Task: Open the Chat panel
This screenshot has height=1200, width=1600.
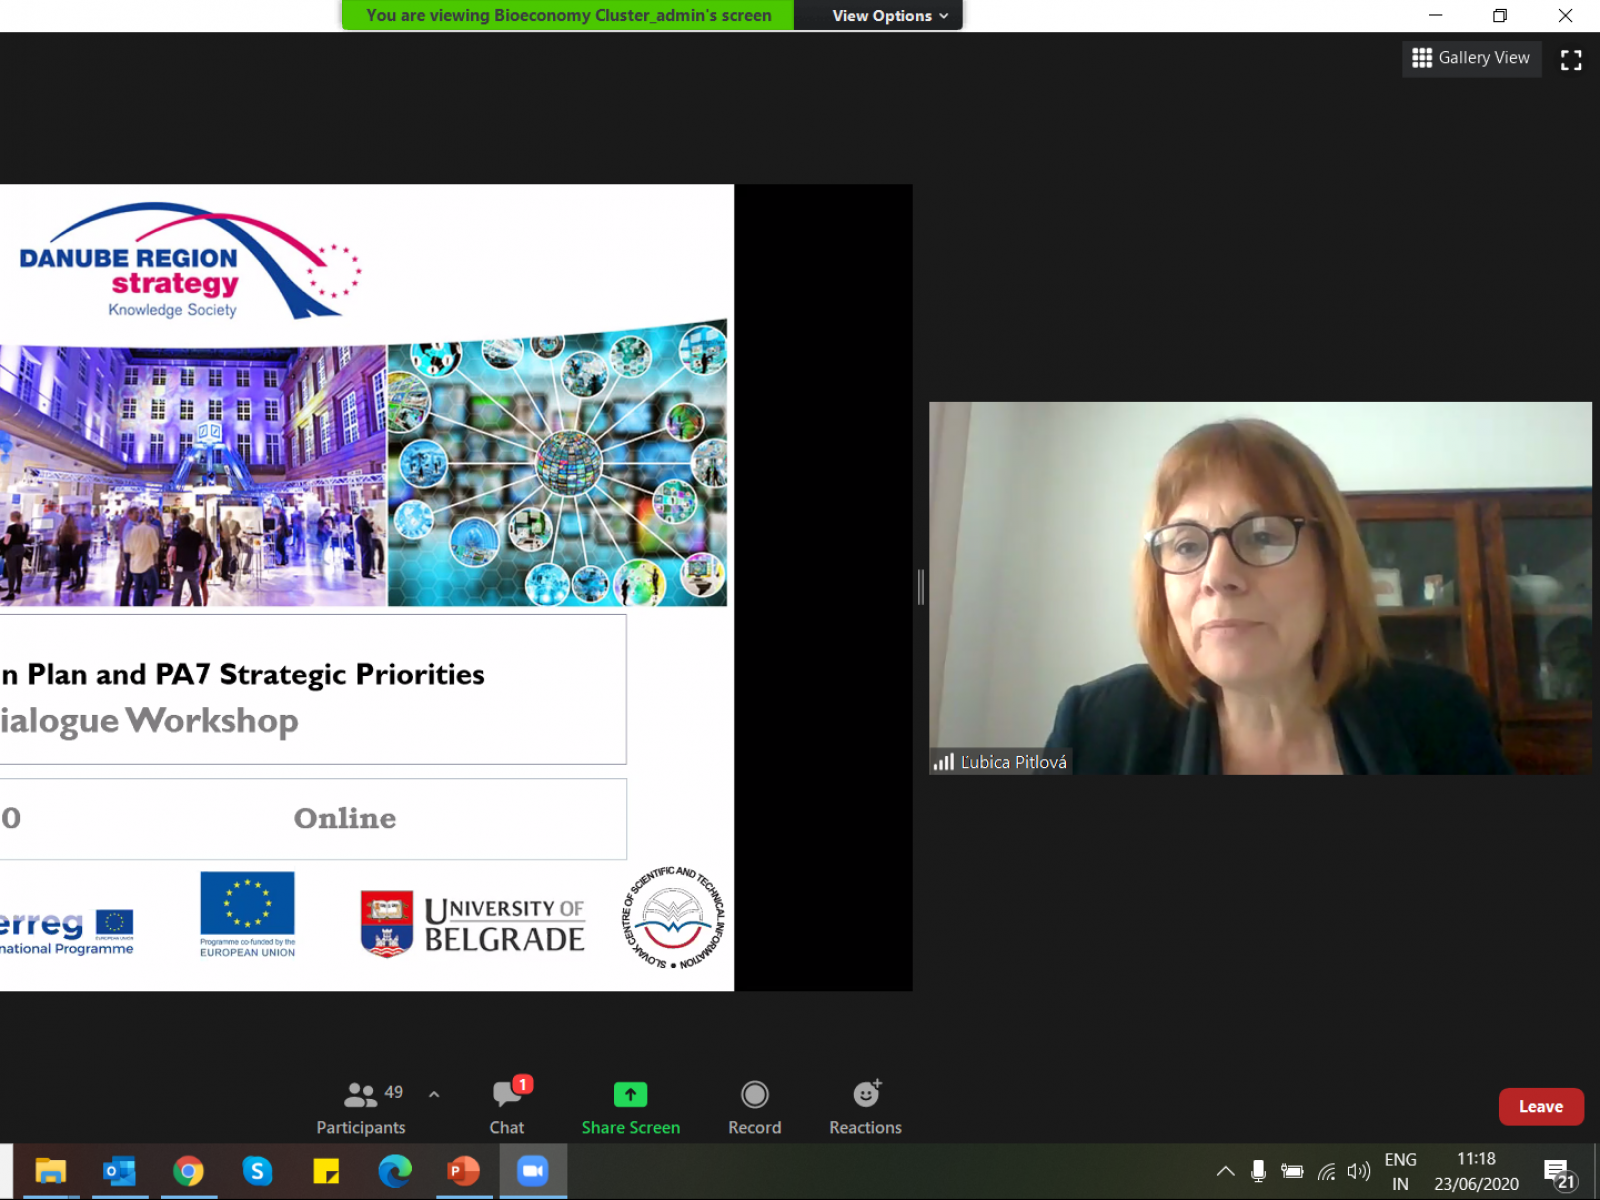Action: click(x=507, y=1108)
